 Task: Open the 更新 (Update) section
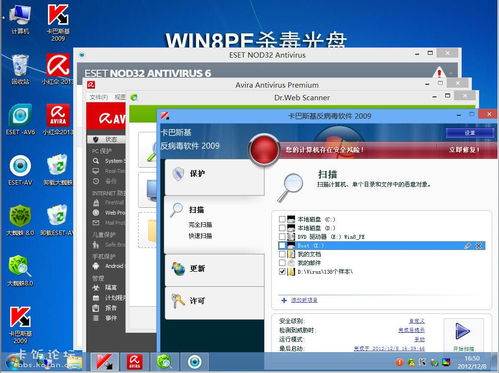(214, 270)
